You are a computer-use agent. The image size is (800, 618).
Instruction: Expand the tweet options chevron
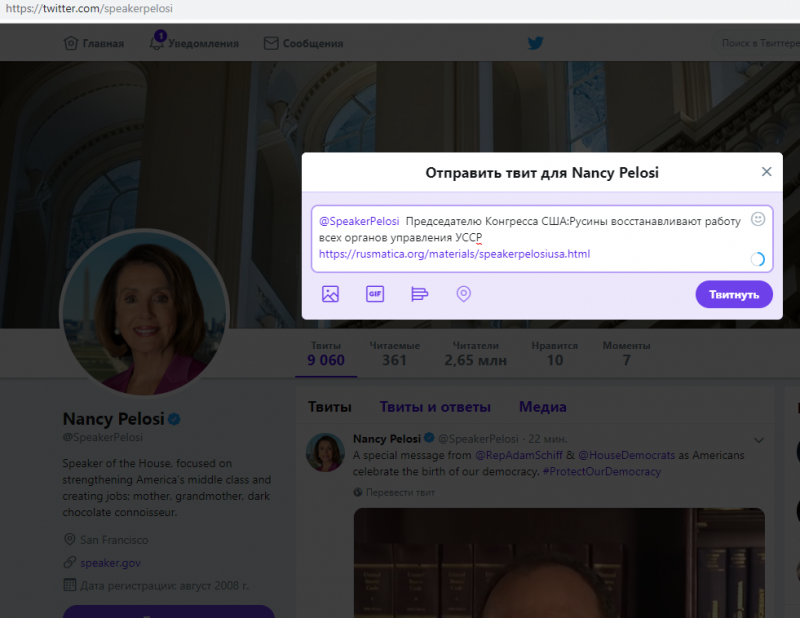point(759,440)
